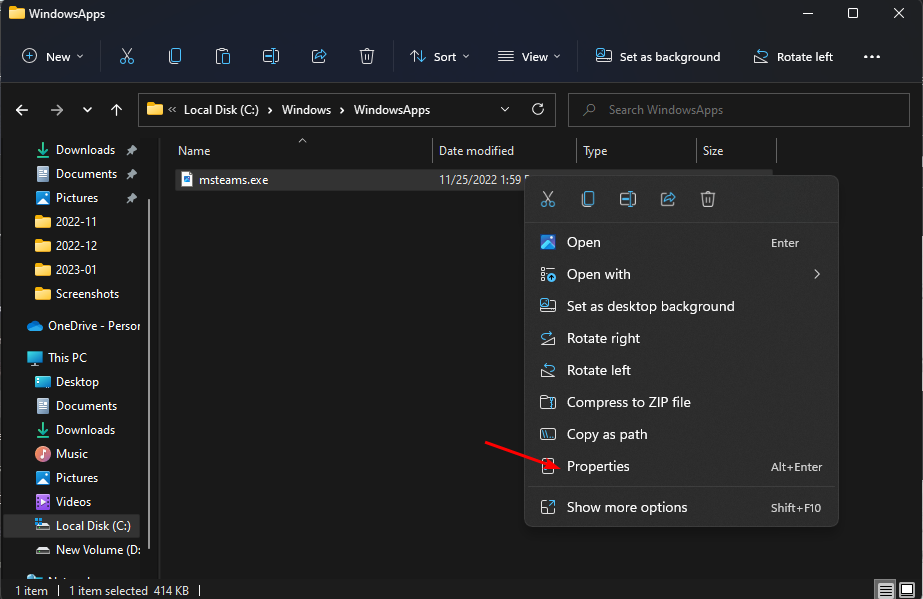Image resolution: width=923 pixels, height=599 pixels.
Task: Open the New item dropdown
Action: point(53,56)
